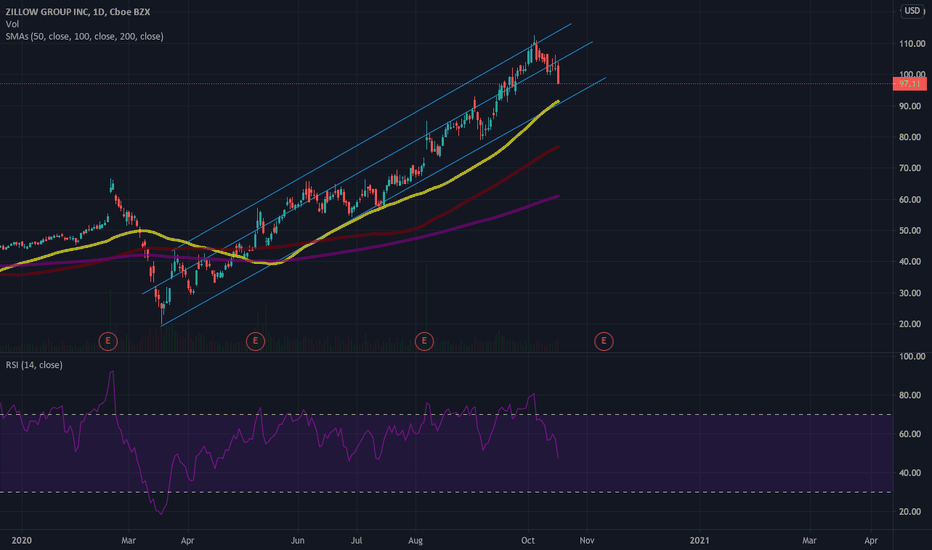Click the Vol indicator label

[x=12, y=24]
